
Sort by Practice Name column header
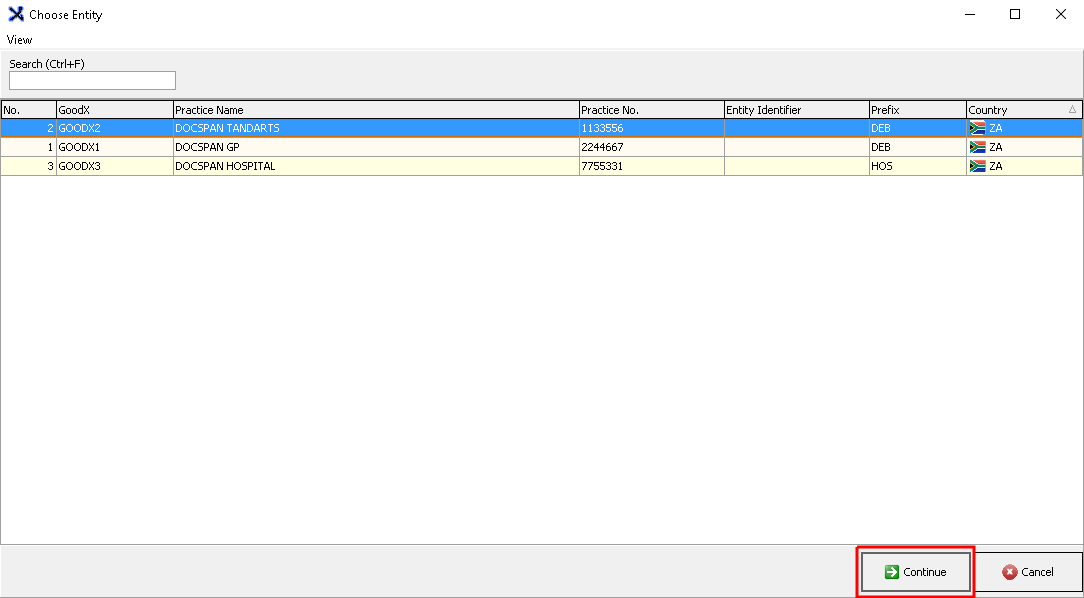click(x=376, y=110)
